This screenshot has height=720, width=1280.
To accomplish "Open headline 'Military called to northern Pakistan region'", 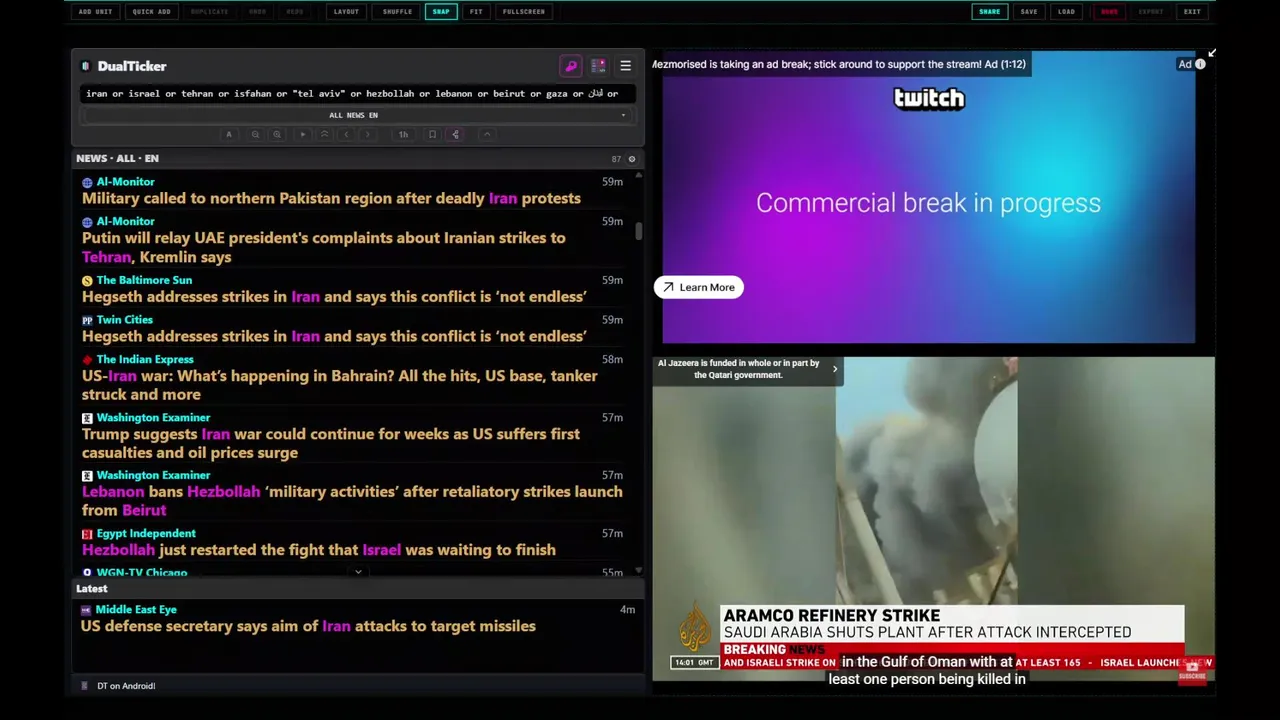I will (x=331, y=198).
